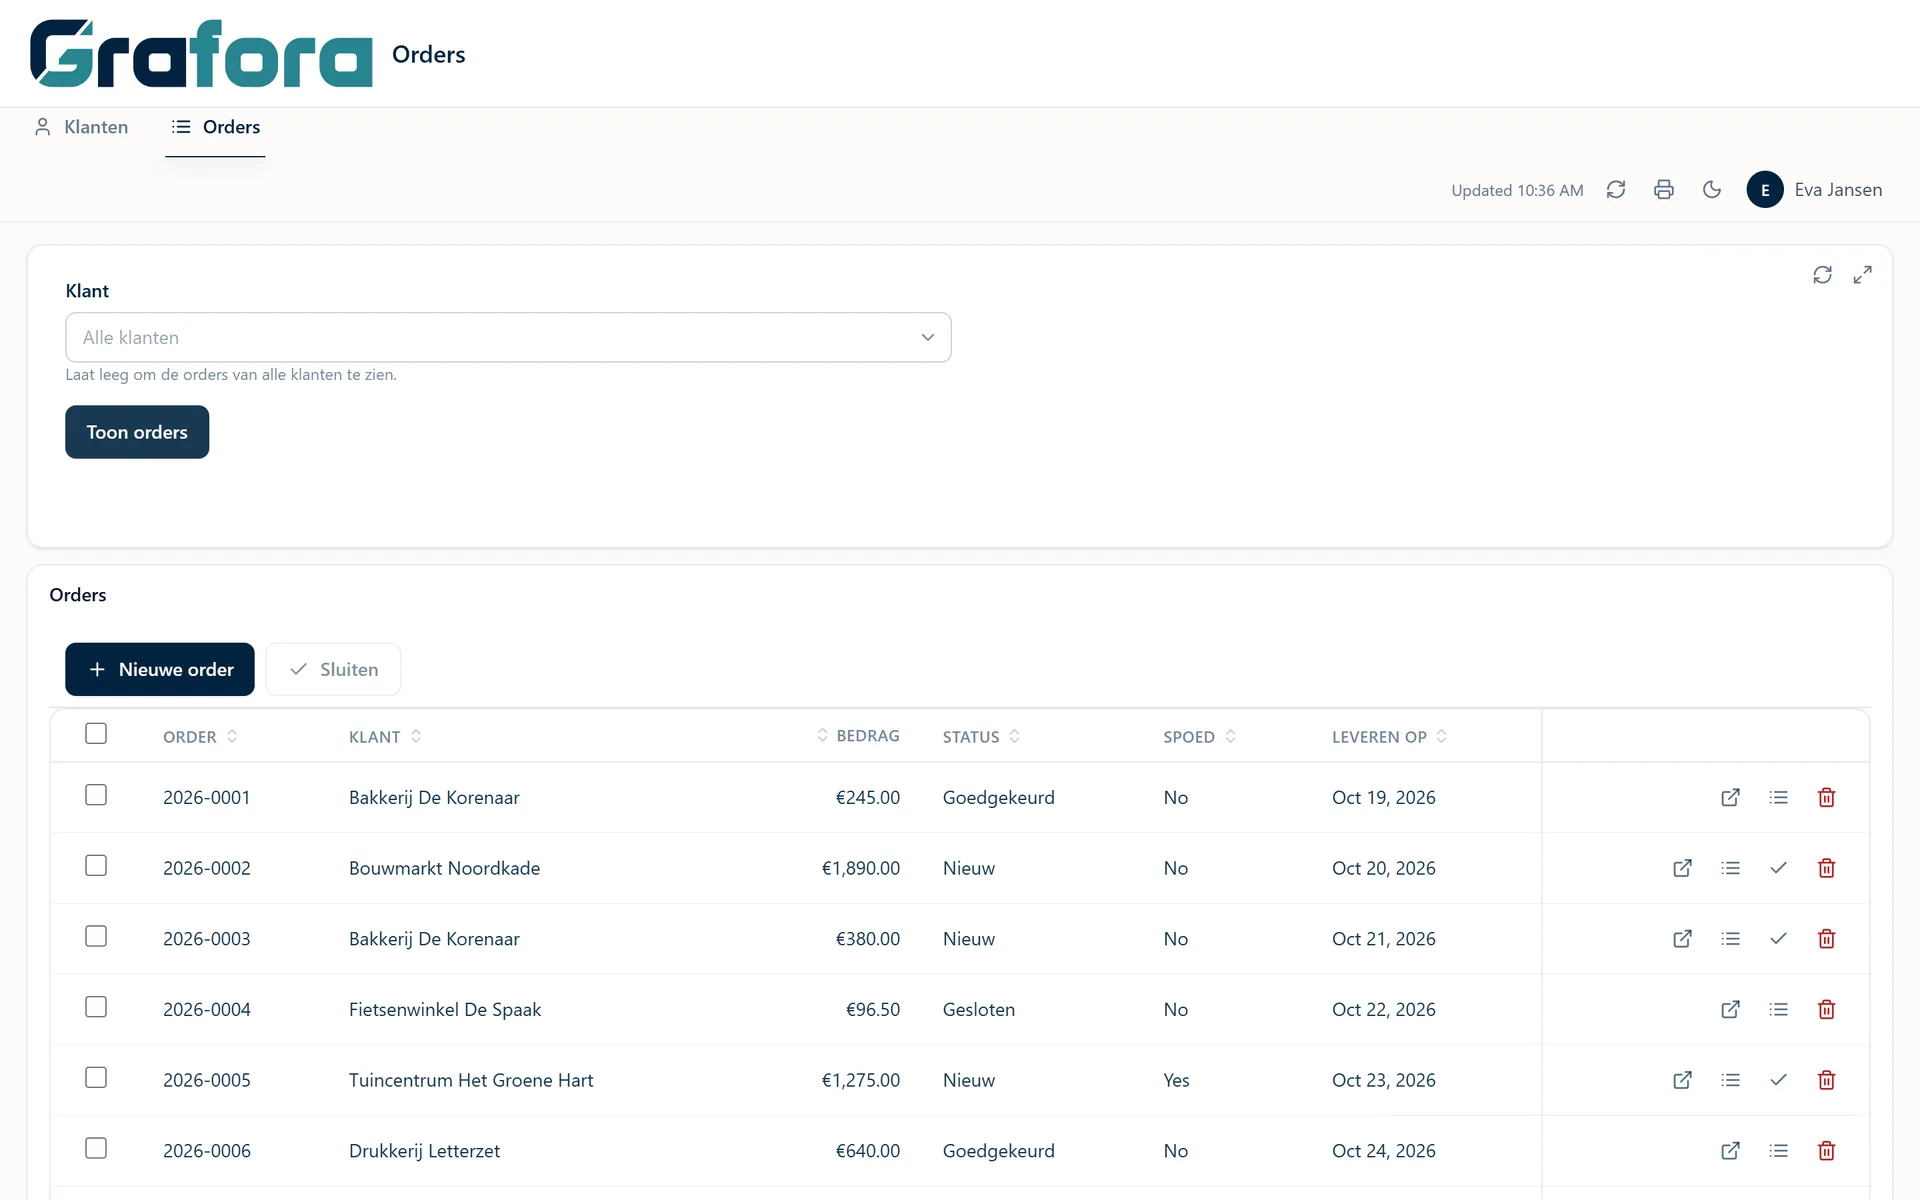Viewport: 1920px width, 1200px height.
Task: Select checkbox for order 2026-0003
Action: tap(96, 936)
